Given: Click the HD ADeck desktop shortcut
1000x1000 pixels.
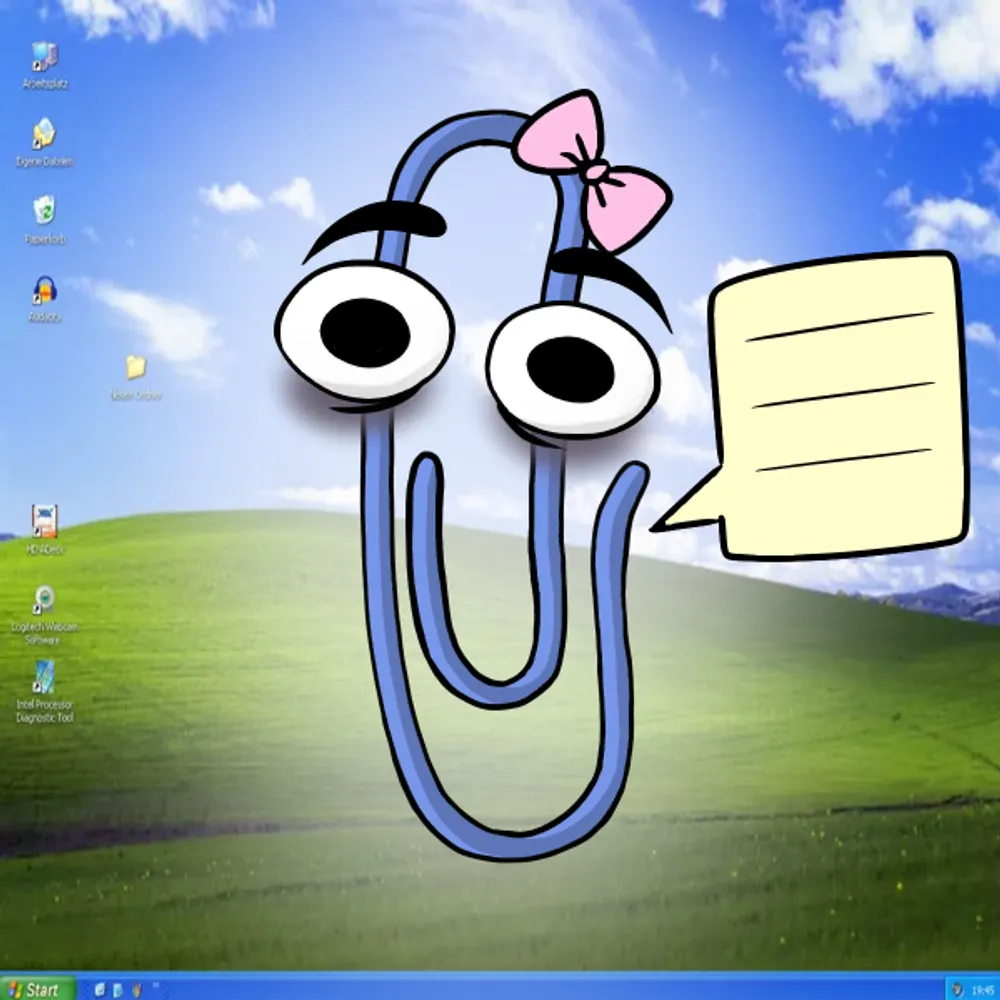Looking at the screenshot, I should [x=44, y=523].
